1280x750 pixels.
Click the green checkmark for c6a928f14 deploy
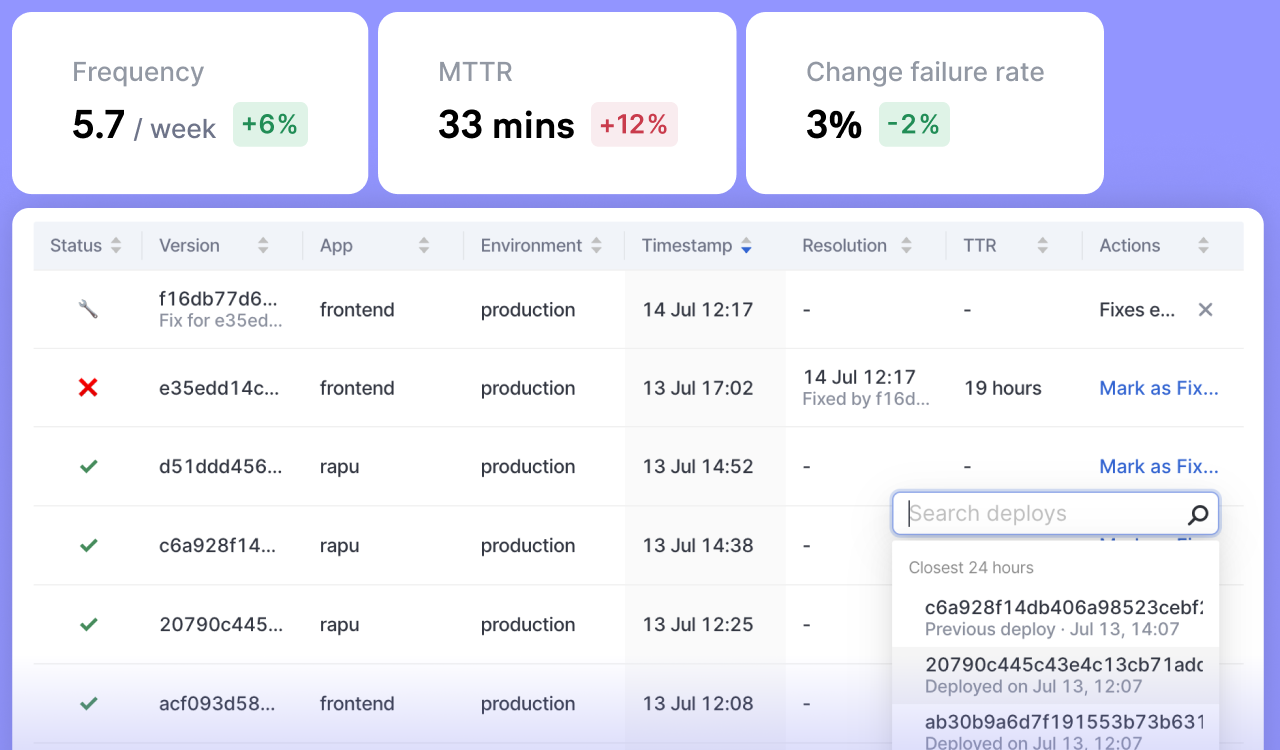point(88,545)
